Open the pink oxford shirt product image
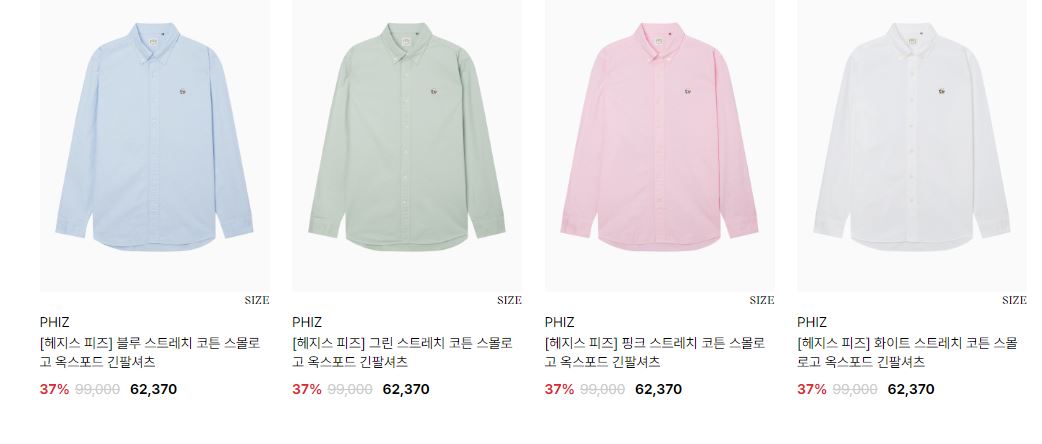This screenshot has width=1042, height=444. (x=659, y=146)
